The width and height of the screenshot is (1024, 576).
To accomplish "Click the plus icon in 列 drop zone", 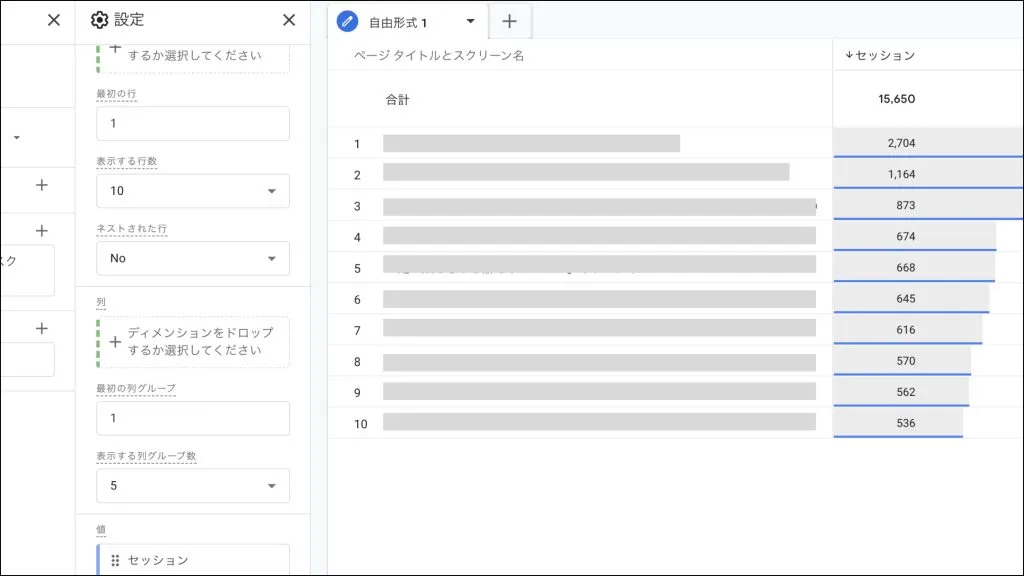I will [x=115, y=342].
